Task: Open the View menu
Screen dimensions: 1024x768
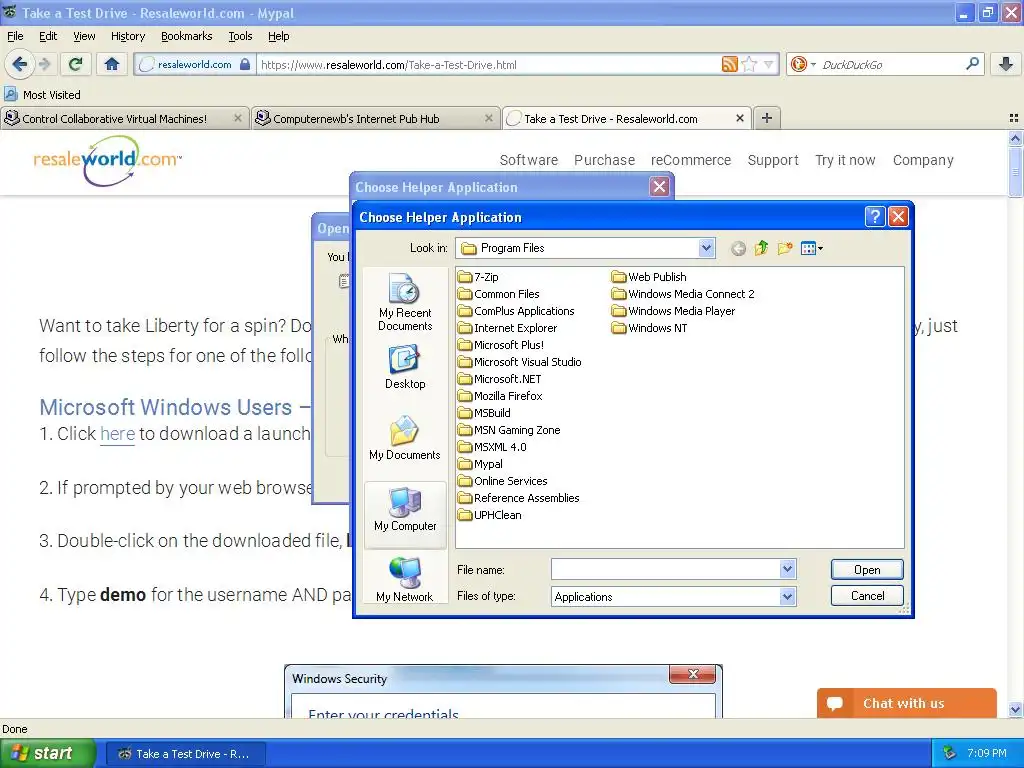Action: coord(84,36)
